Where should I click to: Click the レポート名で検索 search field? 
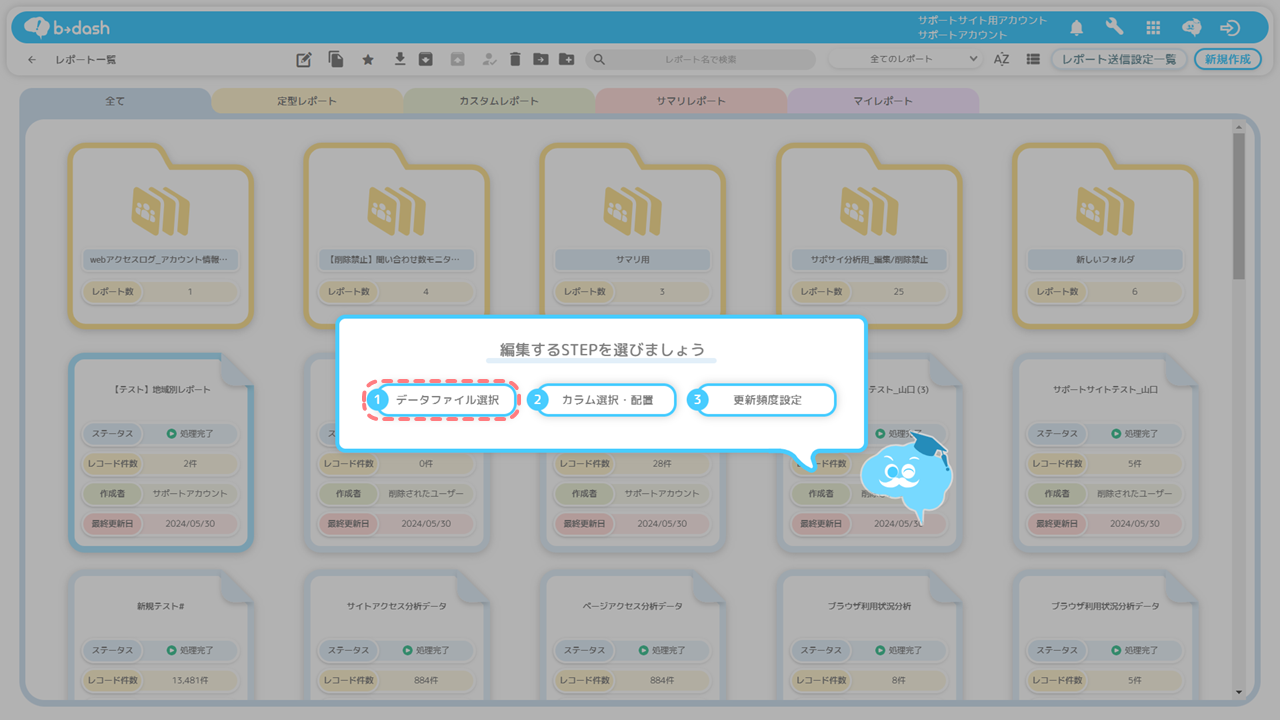coord(700,60)
